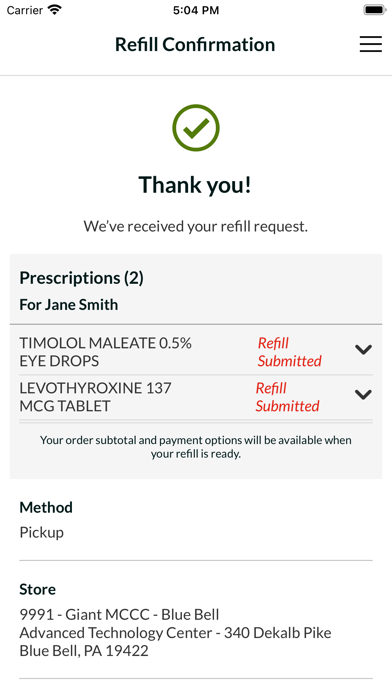Image resolution: width=392 pixels, height=696 pixels.
Task: Tap the Thank you! heading
Action: 195,184
